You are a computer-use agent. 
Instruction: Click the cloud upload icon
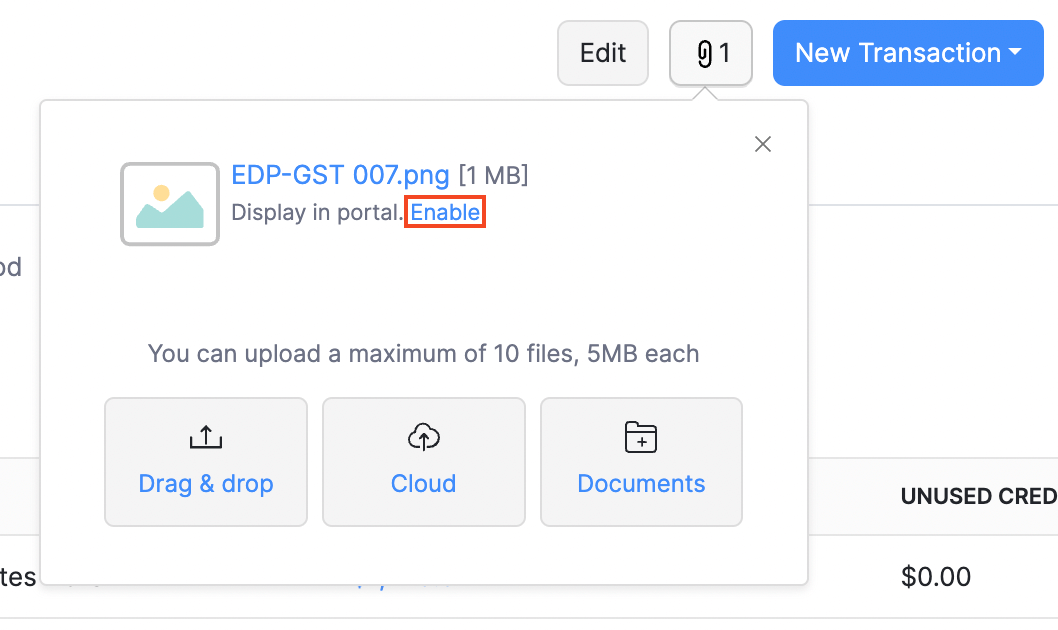[424, 437]
